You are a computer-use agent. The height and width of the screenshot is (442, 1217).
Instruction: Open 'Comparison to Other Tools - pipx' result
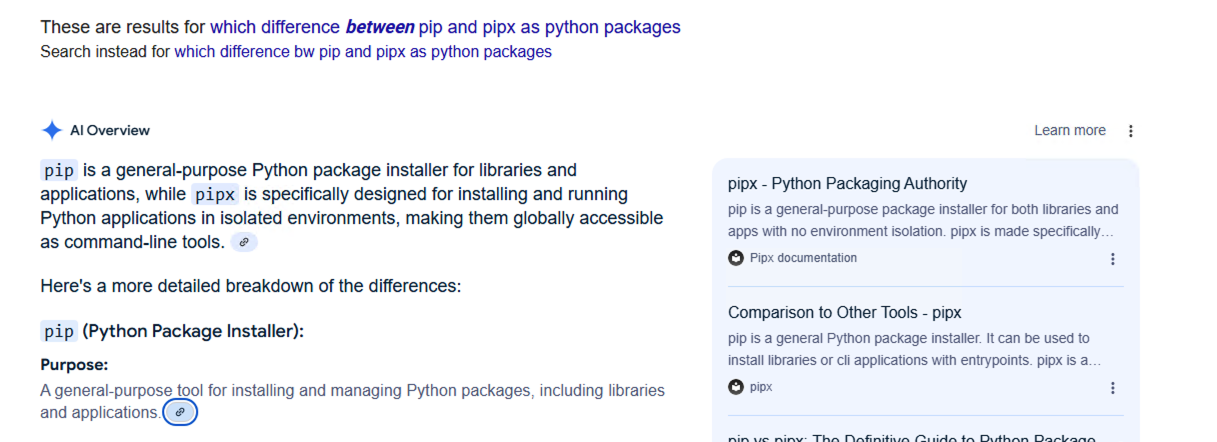pos(844,312)
